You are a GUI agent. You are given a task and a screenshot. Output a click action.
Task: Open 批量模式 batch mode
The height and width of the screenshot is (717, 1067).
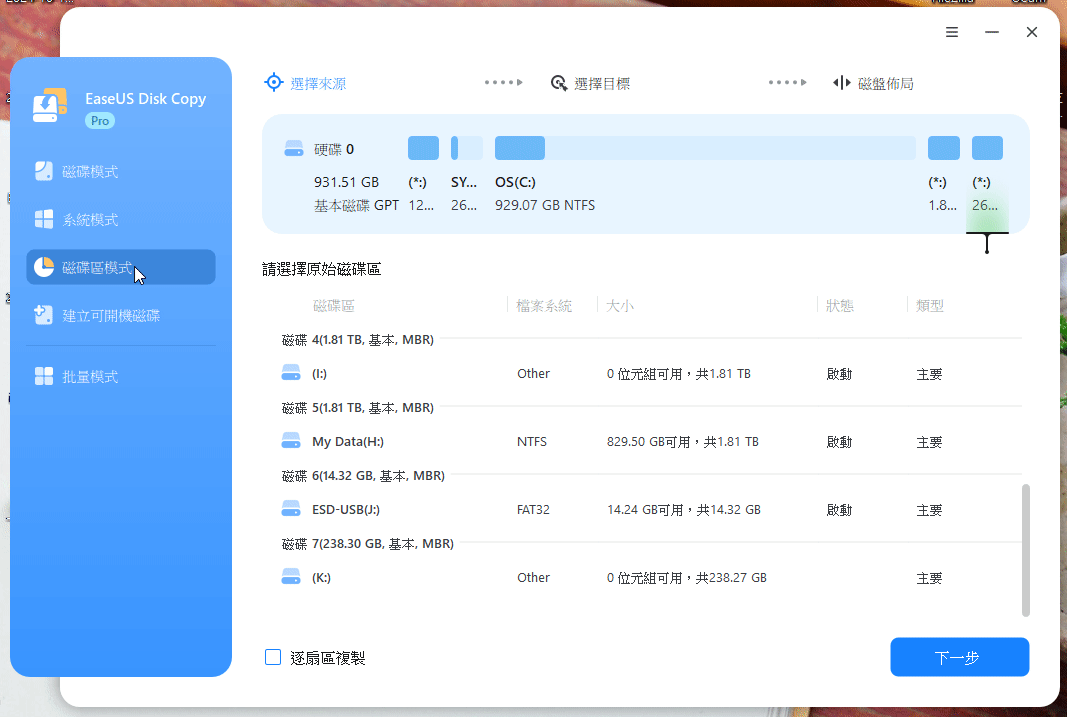click(x=120, y=376)
